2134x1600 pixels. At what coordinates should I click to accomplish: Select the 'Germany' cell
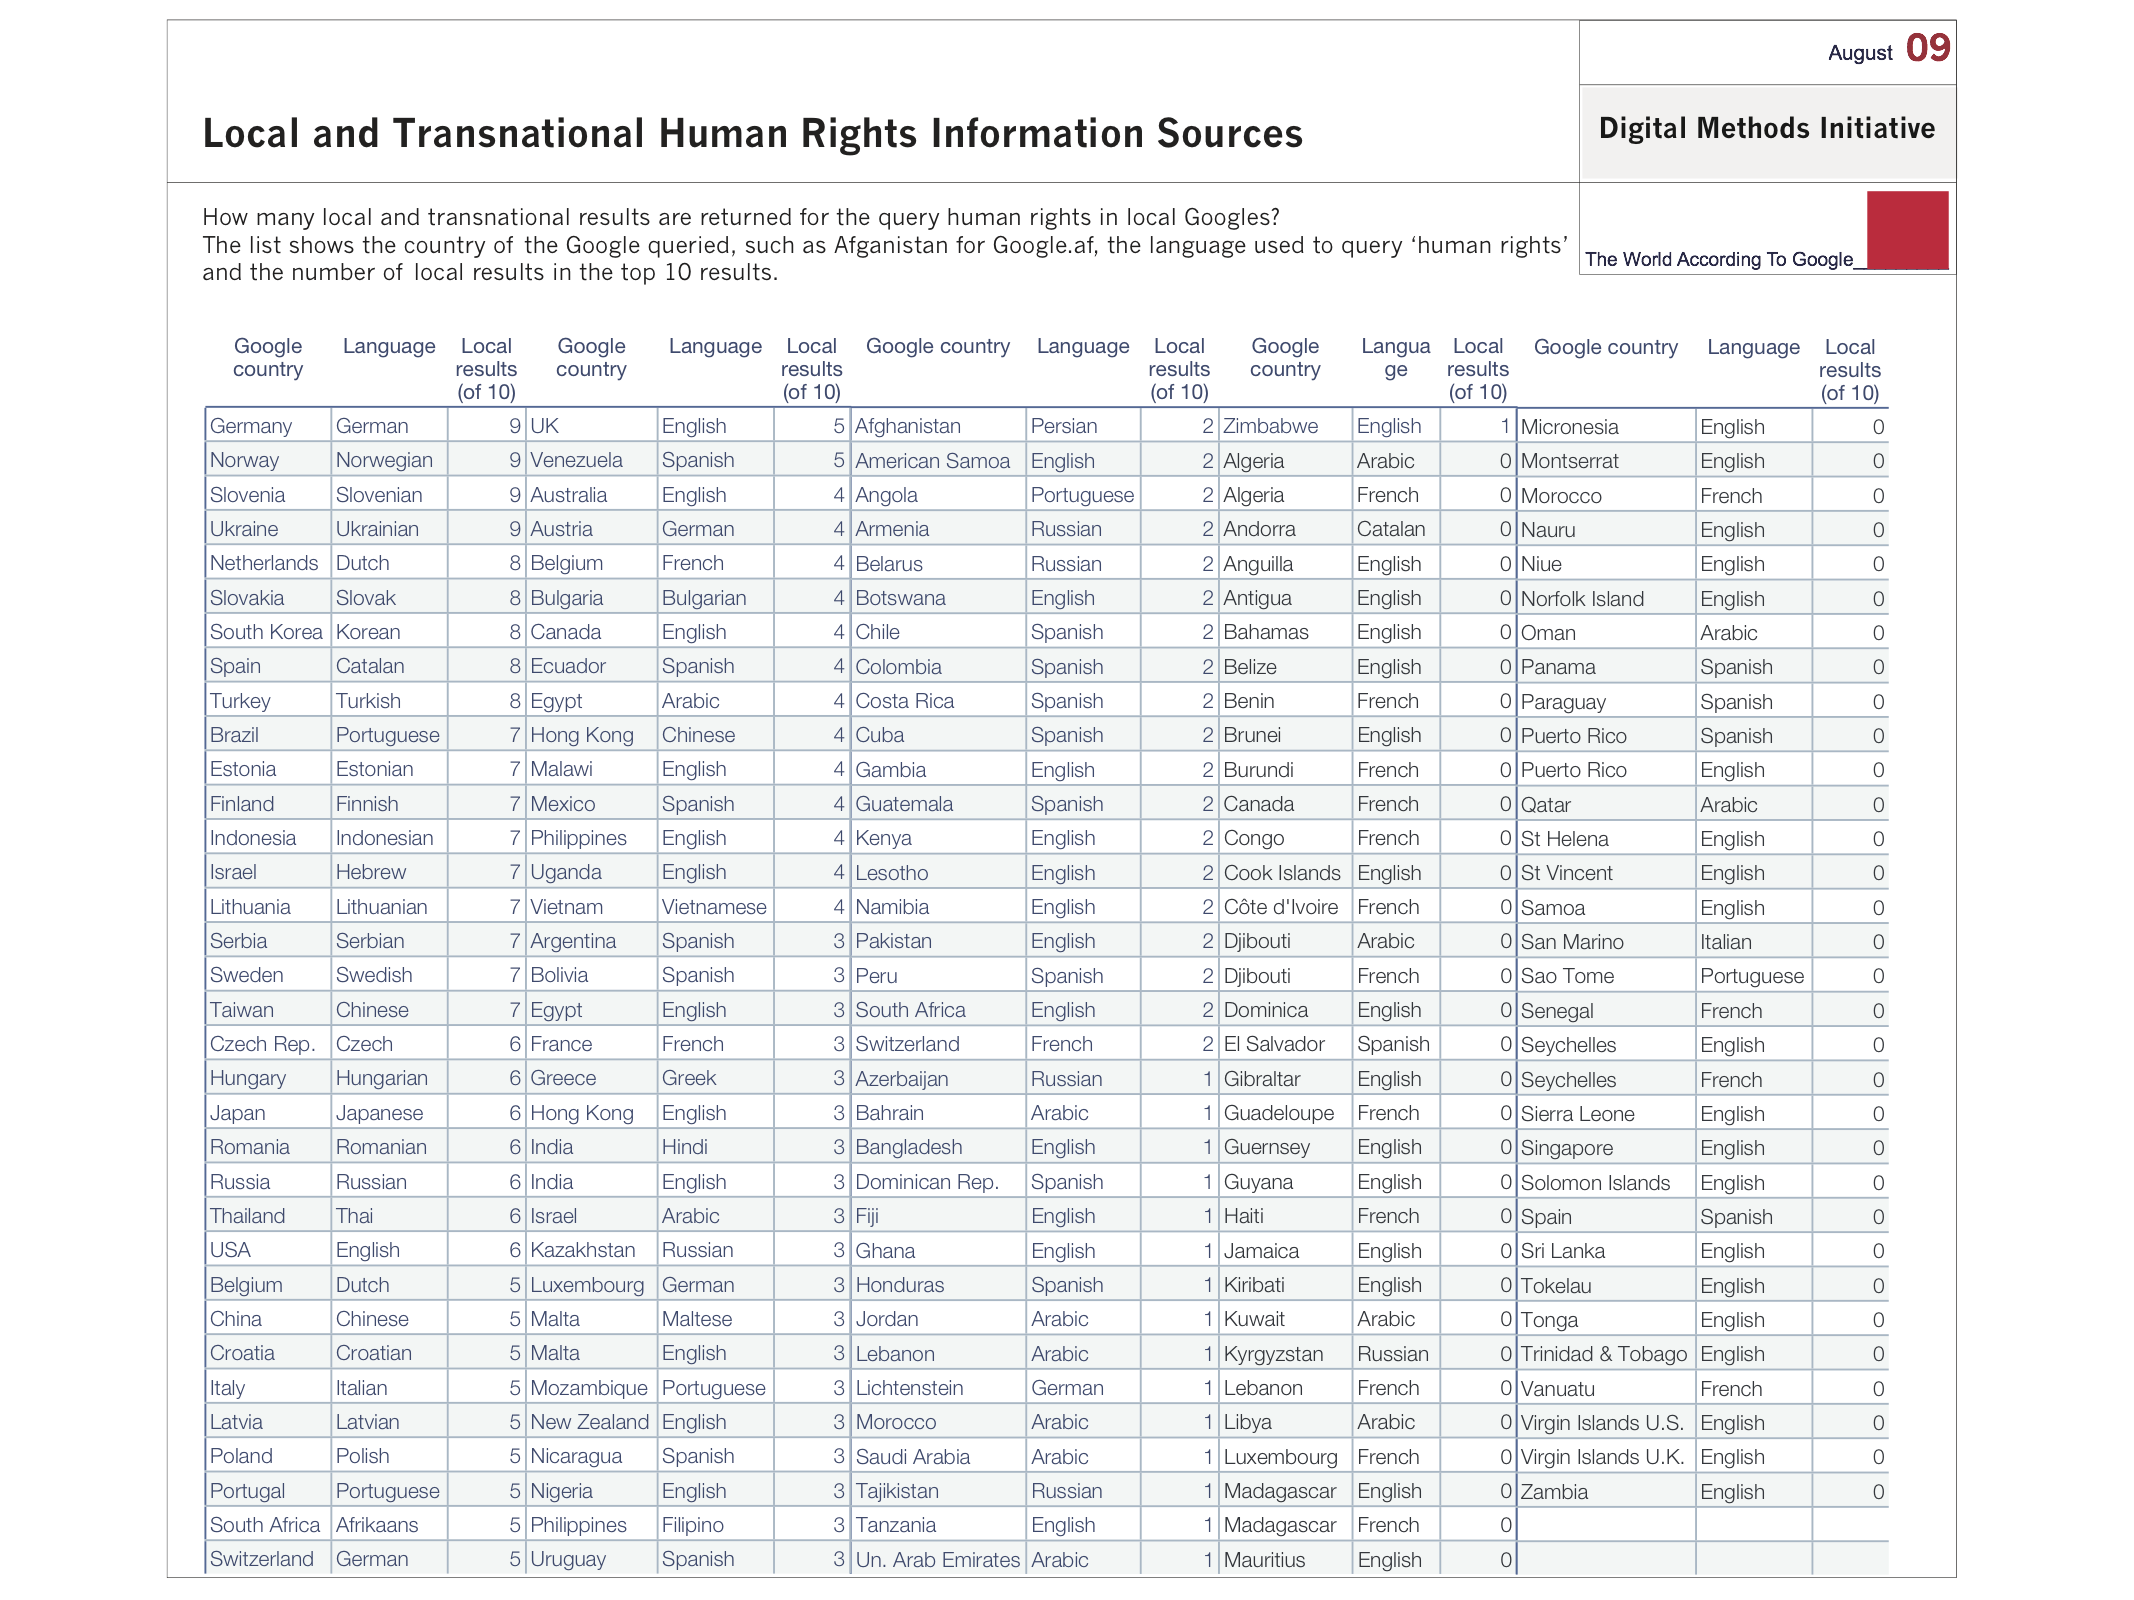[x=268, y=426]
